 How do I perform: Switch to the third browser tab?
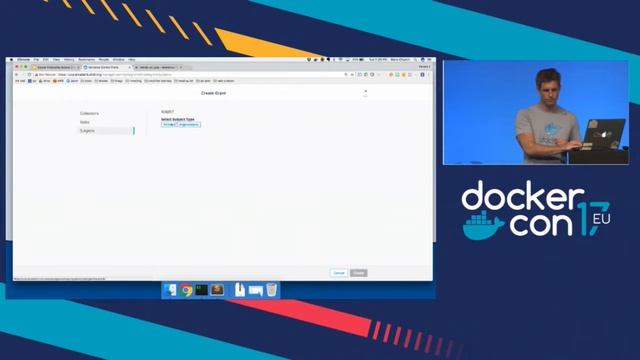tap(159, 67)
